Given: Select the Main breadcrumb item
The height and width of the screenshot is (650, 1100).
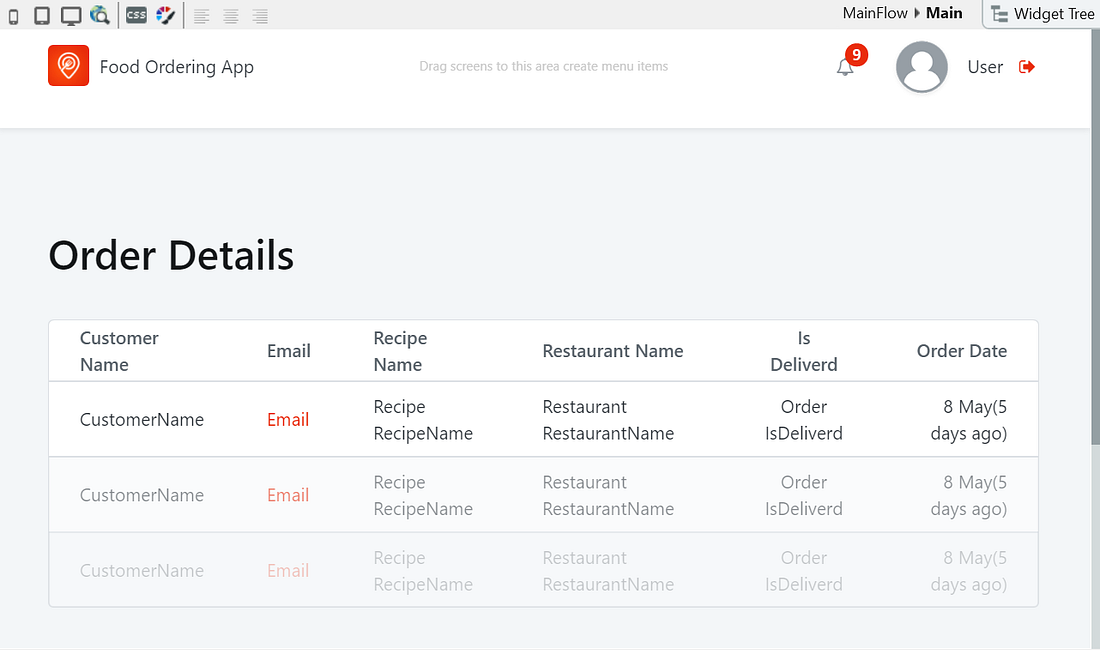Looking at the screenshot, I should [x=944, y=13].
